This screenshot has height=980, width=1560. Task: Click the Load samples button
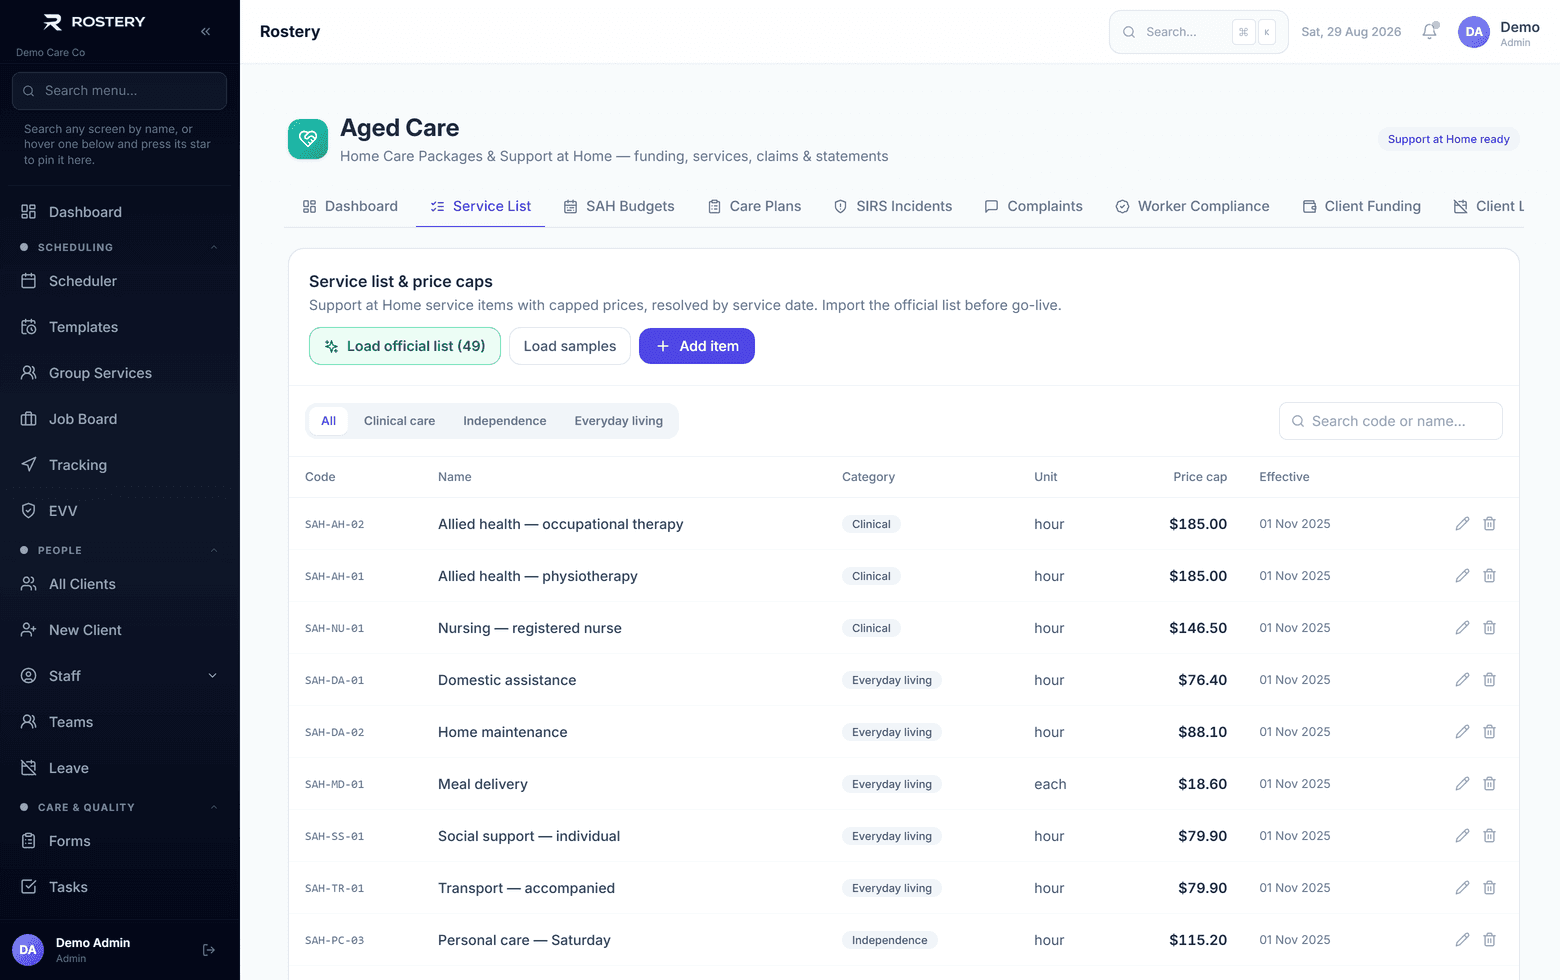pos(570,346)
